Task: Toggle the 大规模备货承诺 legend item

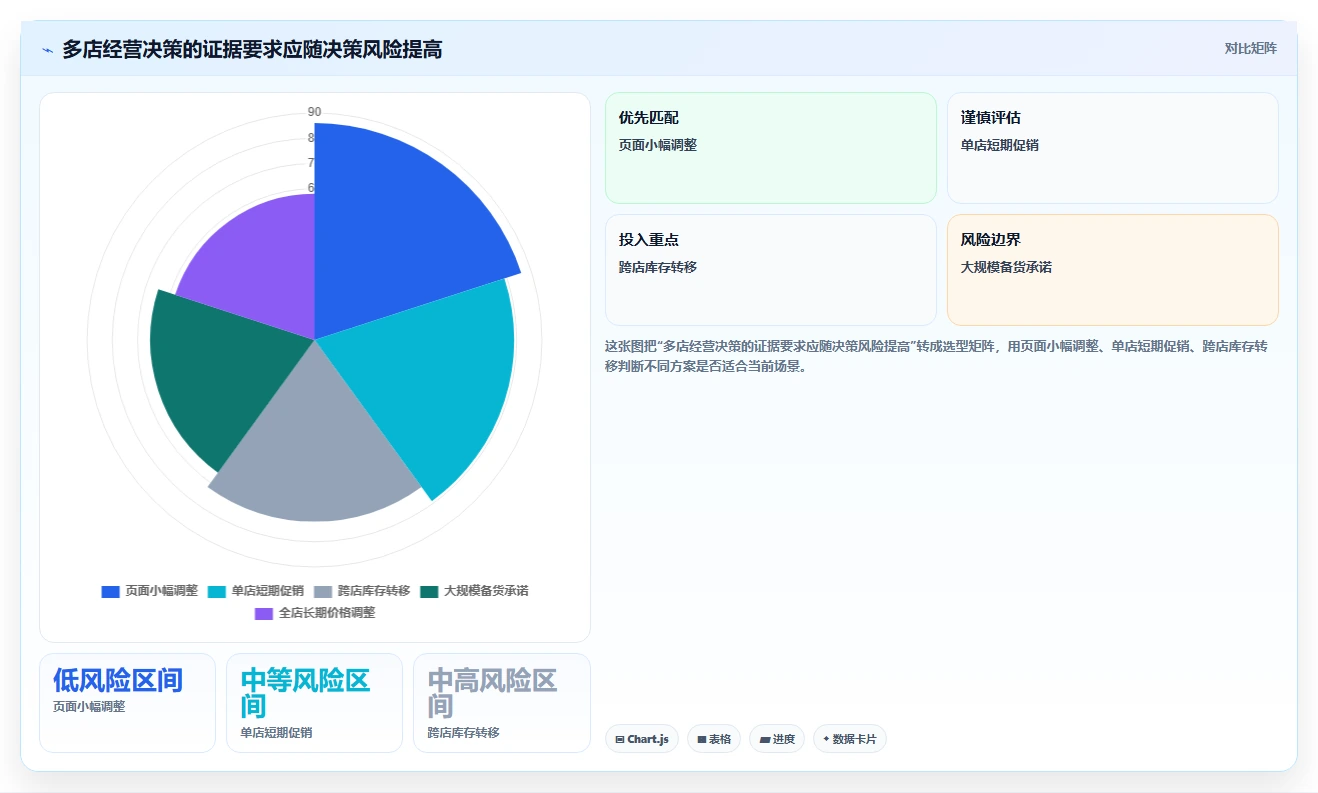Action: (x=474, y=591)
